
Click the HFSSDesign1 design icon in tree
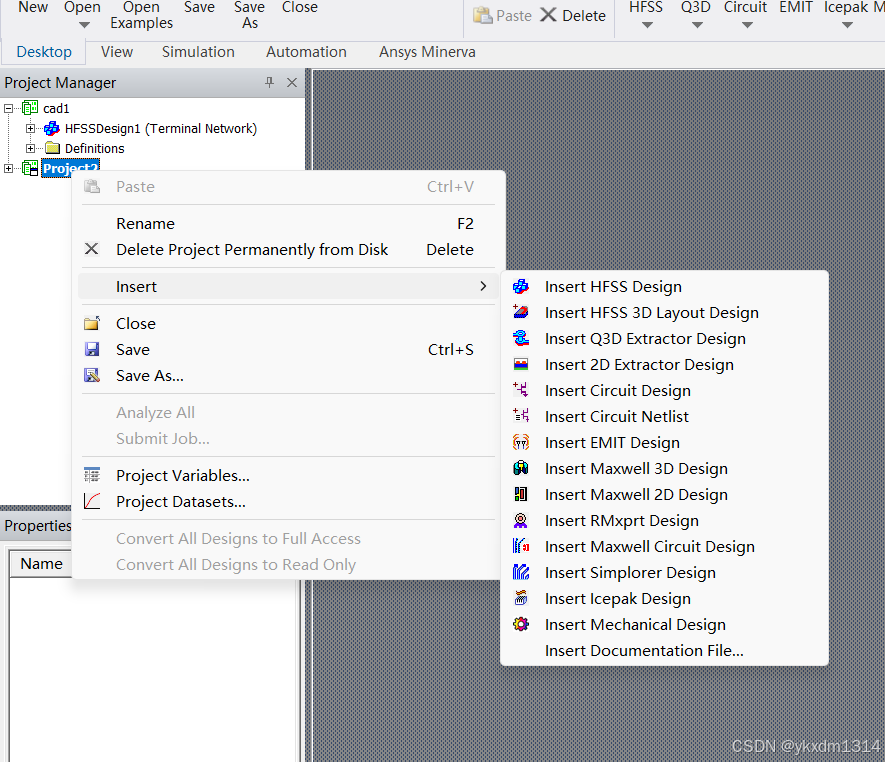point(51,129)
